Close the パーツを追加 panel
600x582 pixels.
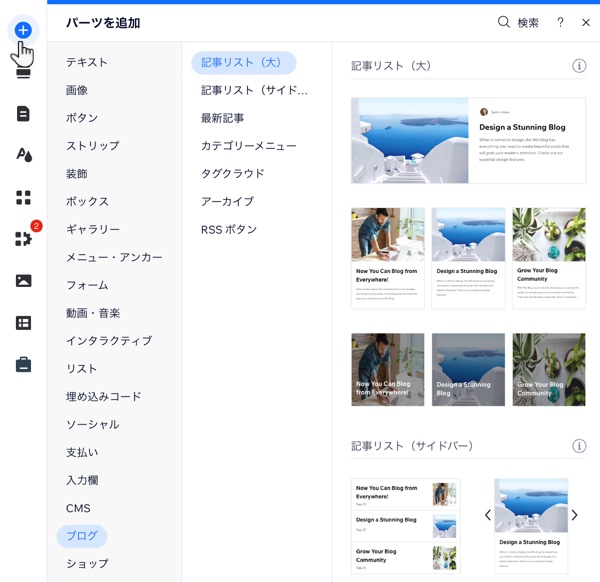click(585, 23)
